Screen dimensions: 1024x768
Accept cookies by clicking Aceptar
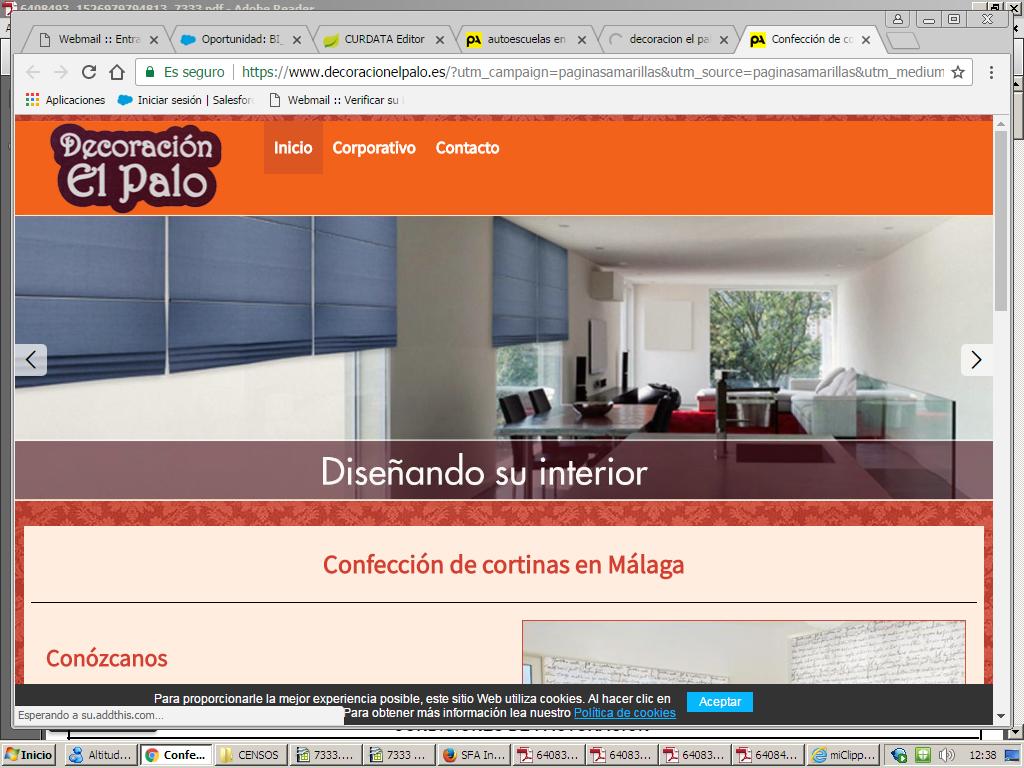tap(719, 702)
